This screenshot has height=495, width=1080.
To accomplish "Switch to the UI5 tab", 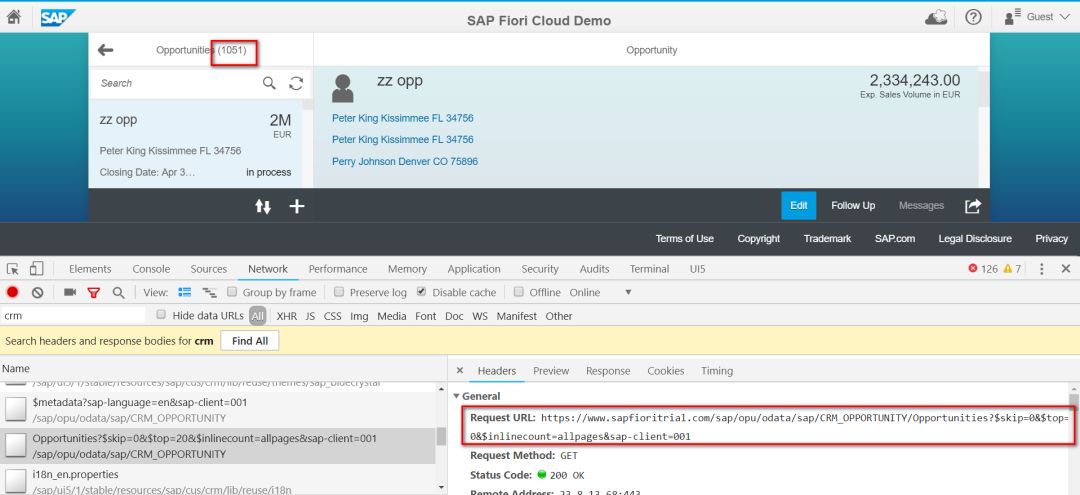I will click(697, 269).
